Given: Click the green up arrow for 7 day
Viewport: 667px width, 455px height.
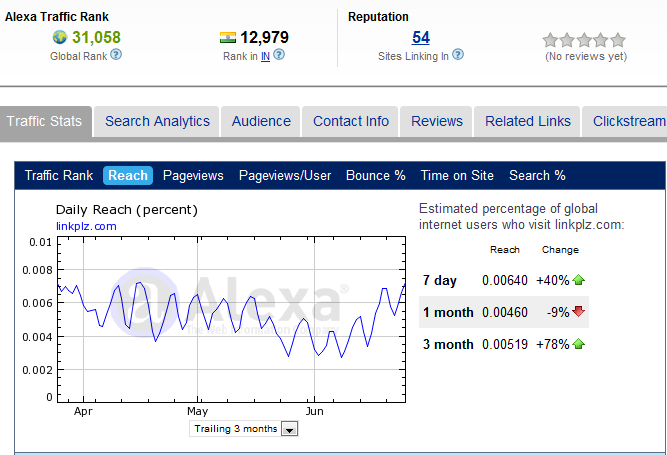Looking at the screenshot, I should click(579, 280).
